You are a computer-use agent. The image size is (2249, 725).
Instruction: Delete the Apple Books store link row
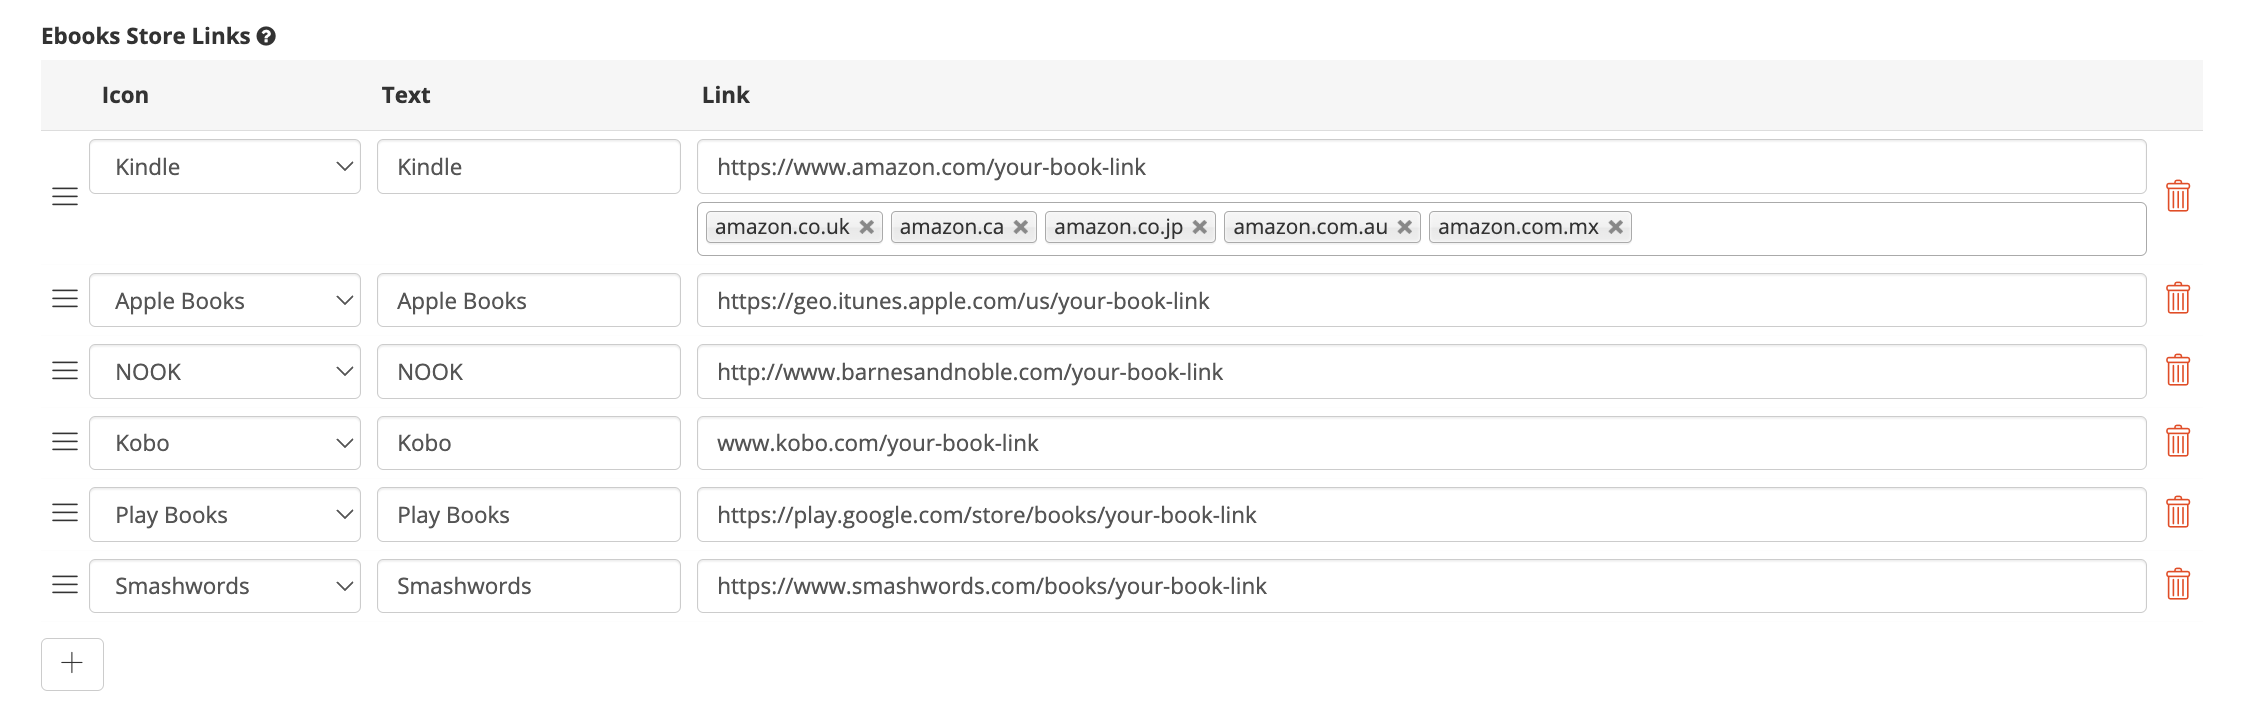tap(2180, 298)
